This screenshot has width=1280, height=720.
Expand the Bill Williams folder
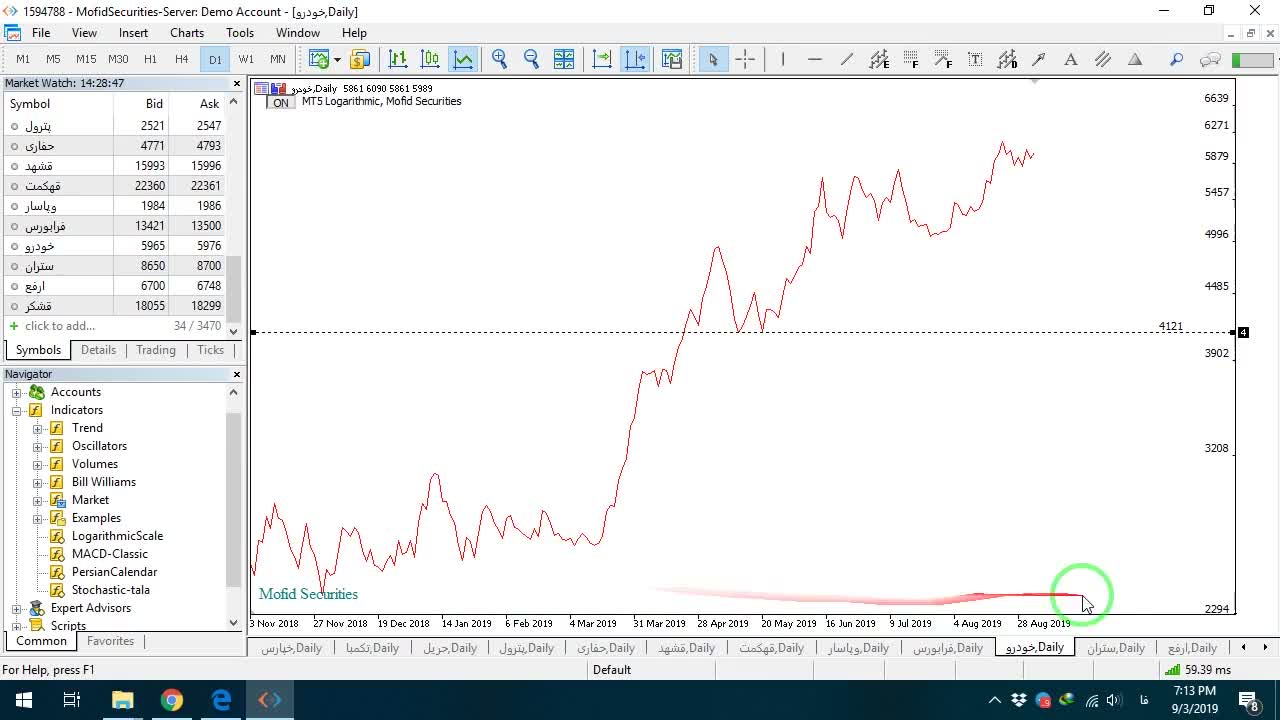38,482
